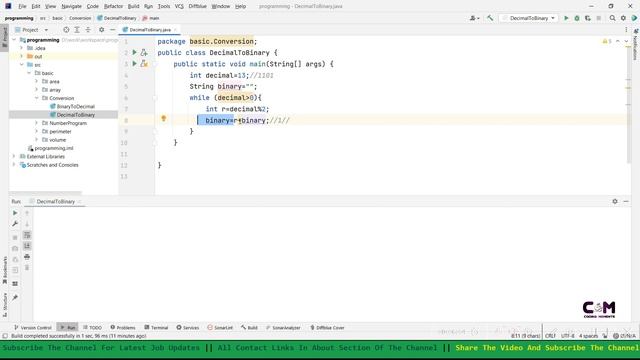The height and width of the screenshot is (360, 640).
Task: Toggle soft-wrap in Run console
Action: (x=27, y=235)
